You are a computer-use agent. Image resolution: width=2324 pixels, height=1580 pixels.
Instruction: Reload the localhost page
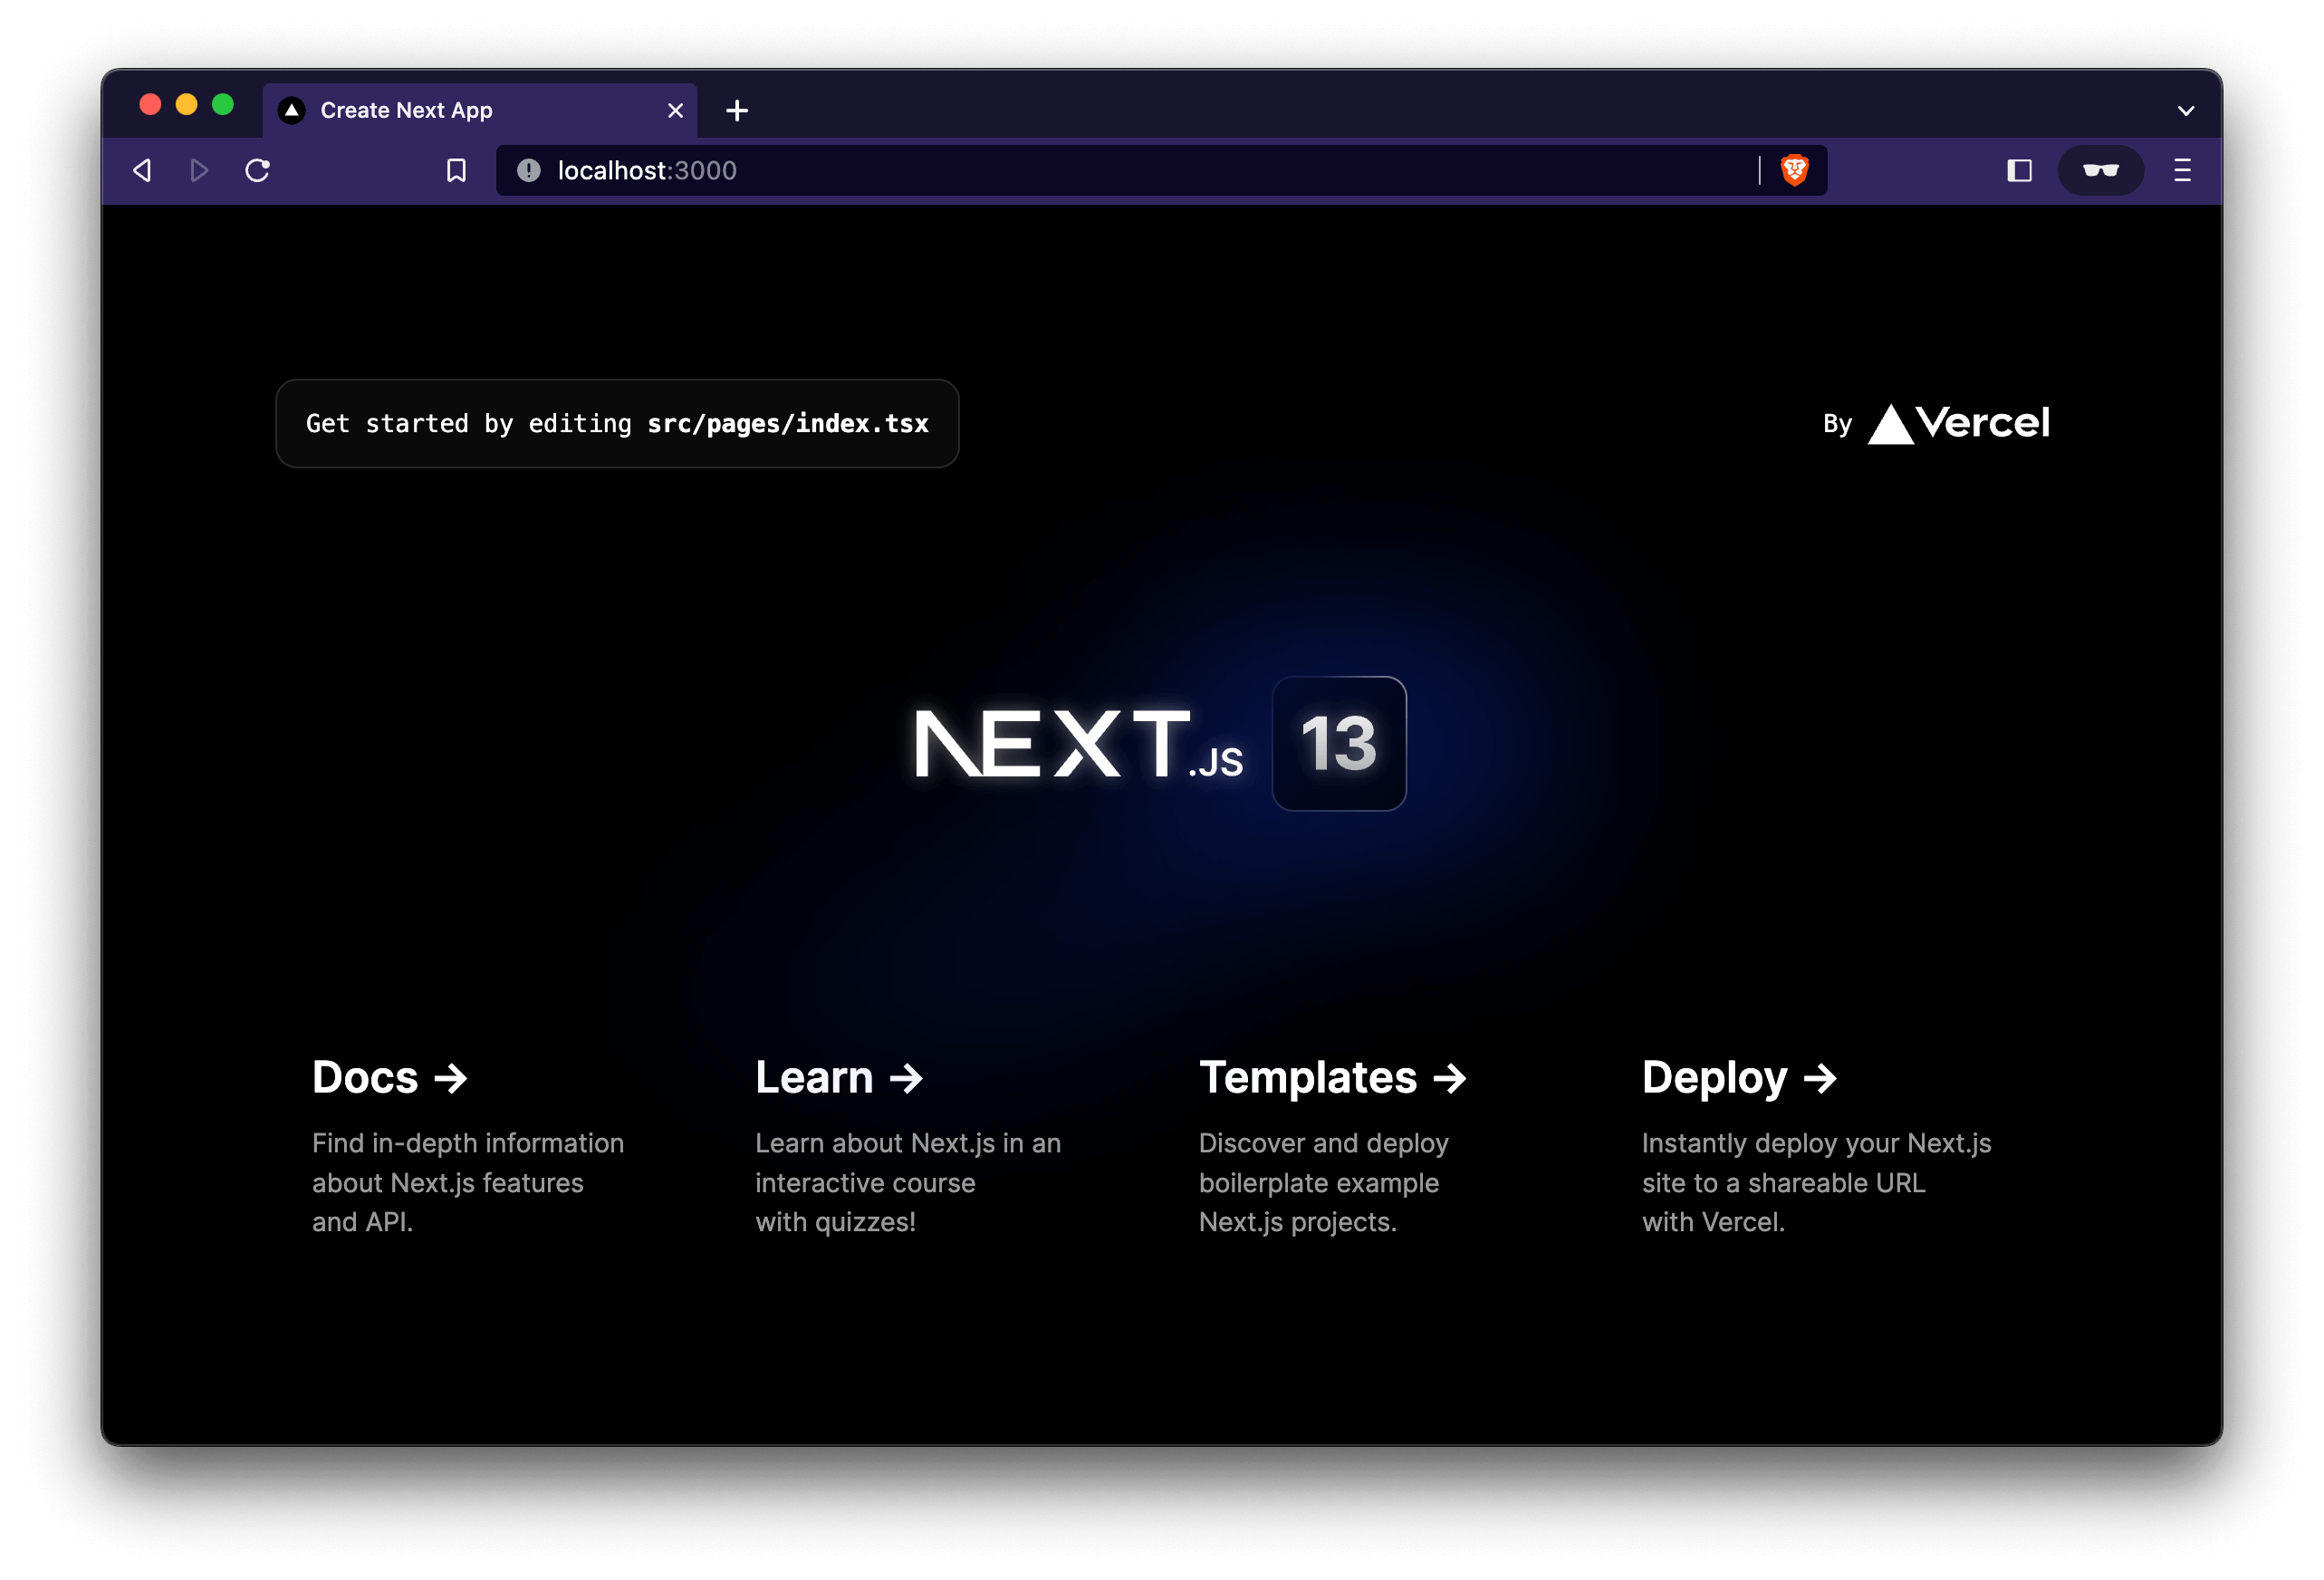point(257,171)
